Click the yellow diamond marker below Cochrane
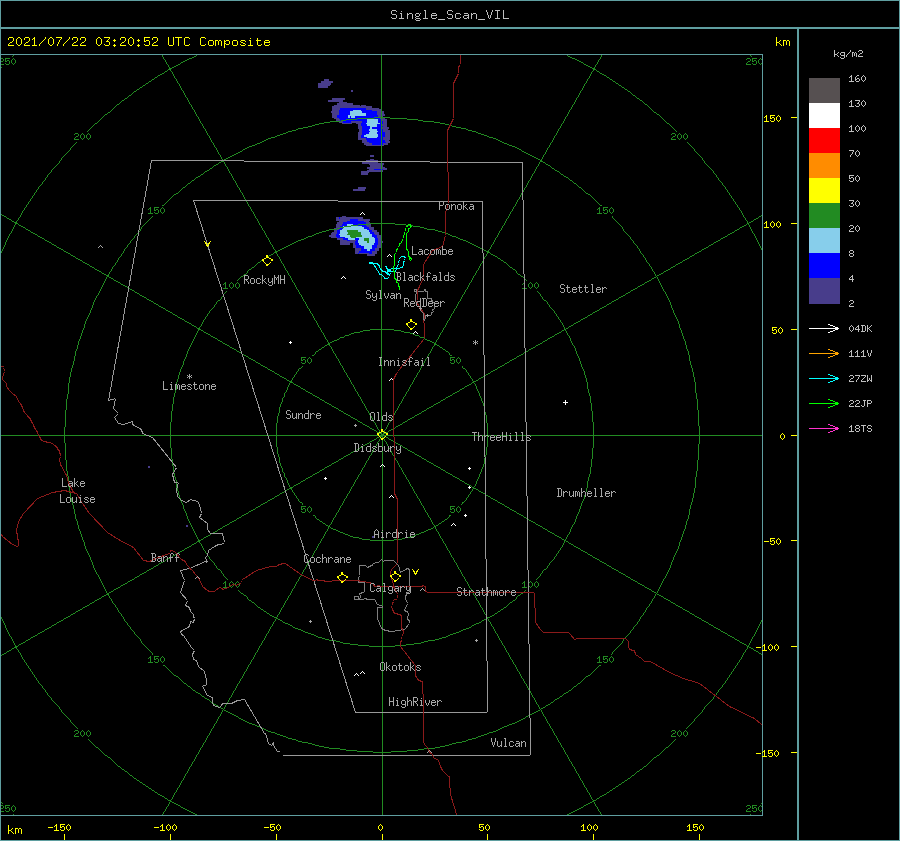 342,577
